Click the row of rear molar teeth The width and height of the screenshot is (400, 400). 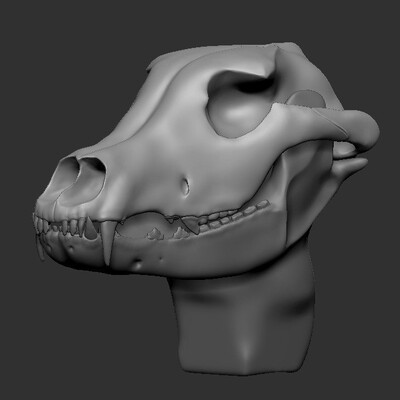(x=233, y=216)
